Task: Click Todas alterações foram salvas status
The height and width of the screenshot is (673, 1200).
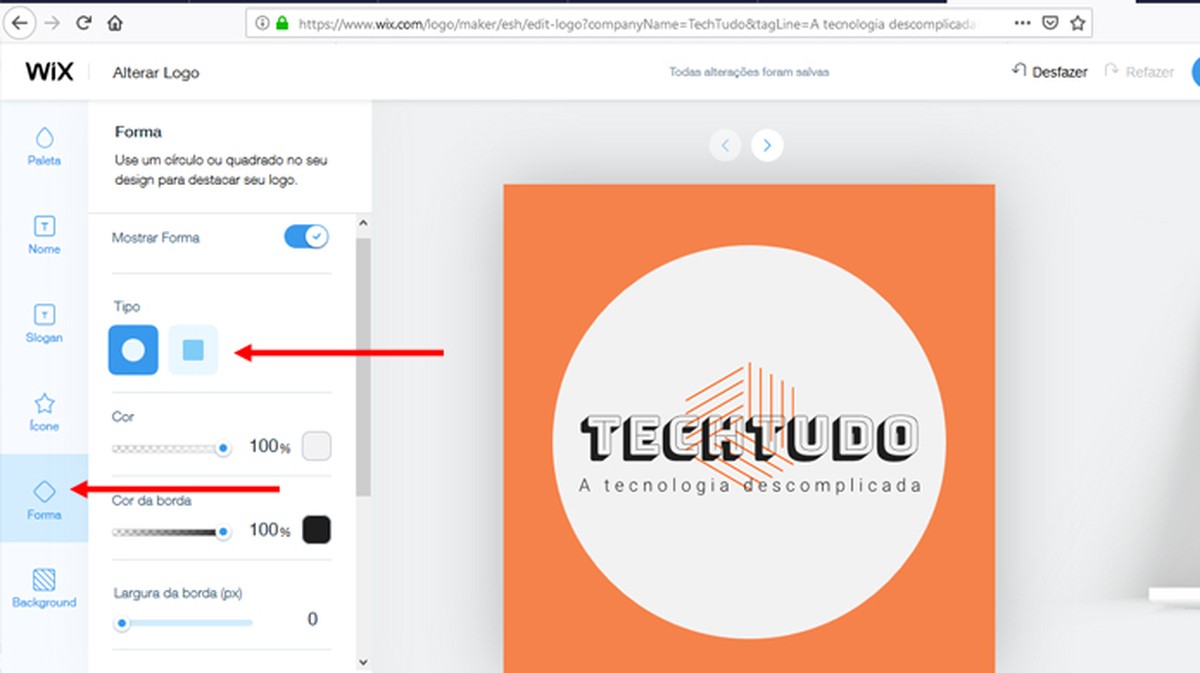Action: tap(749, 72)
